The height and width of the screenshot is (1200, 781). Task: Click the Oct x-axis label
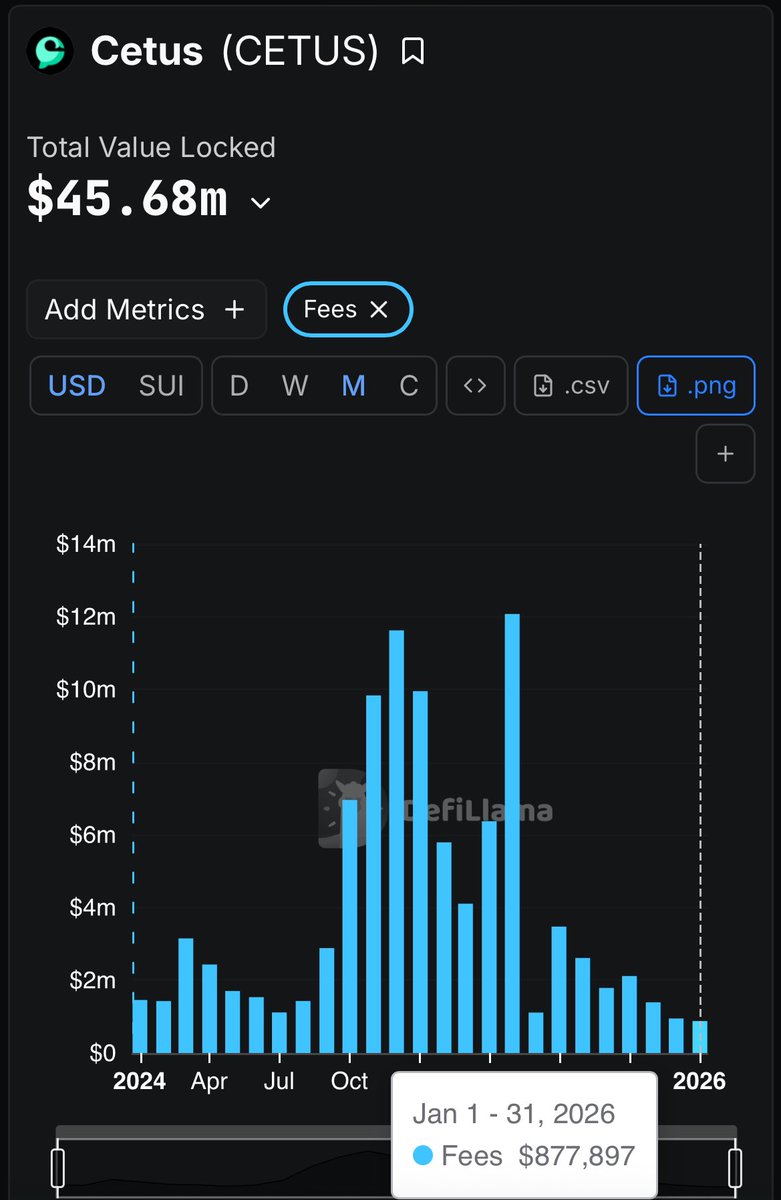click(350, 1081)
